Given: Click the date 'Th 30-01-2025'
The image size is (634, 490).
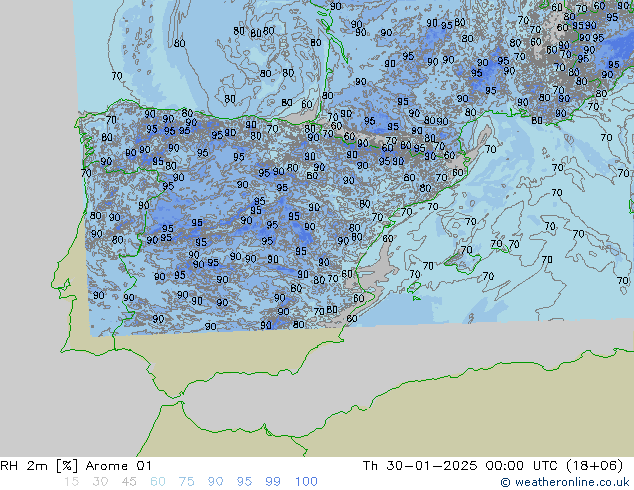Looking at the screenshot, I should 420,466.
